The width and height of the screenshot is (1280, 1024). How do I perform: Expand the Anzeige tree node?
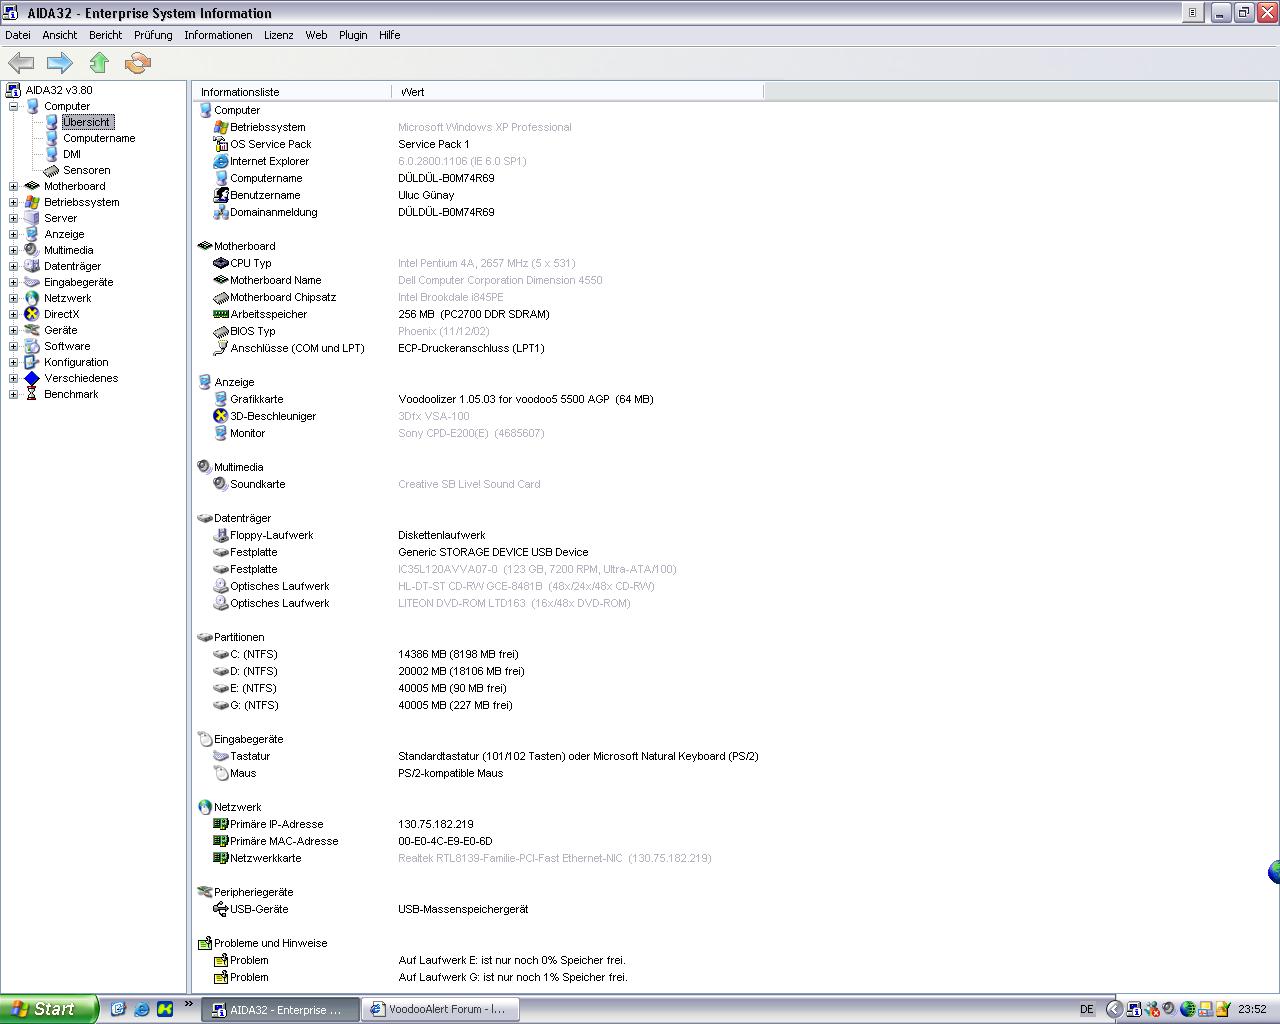click(14, 234)
